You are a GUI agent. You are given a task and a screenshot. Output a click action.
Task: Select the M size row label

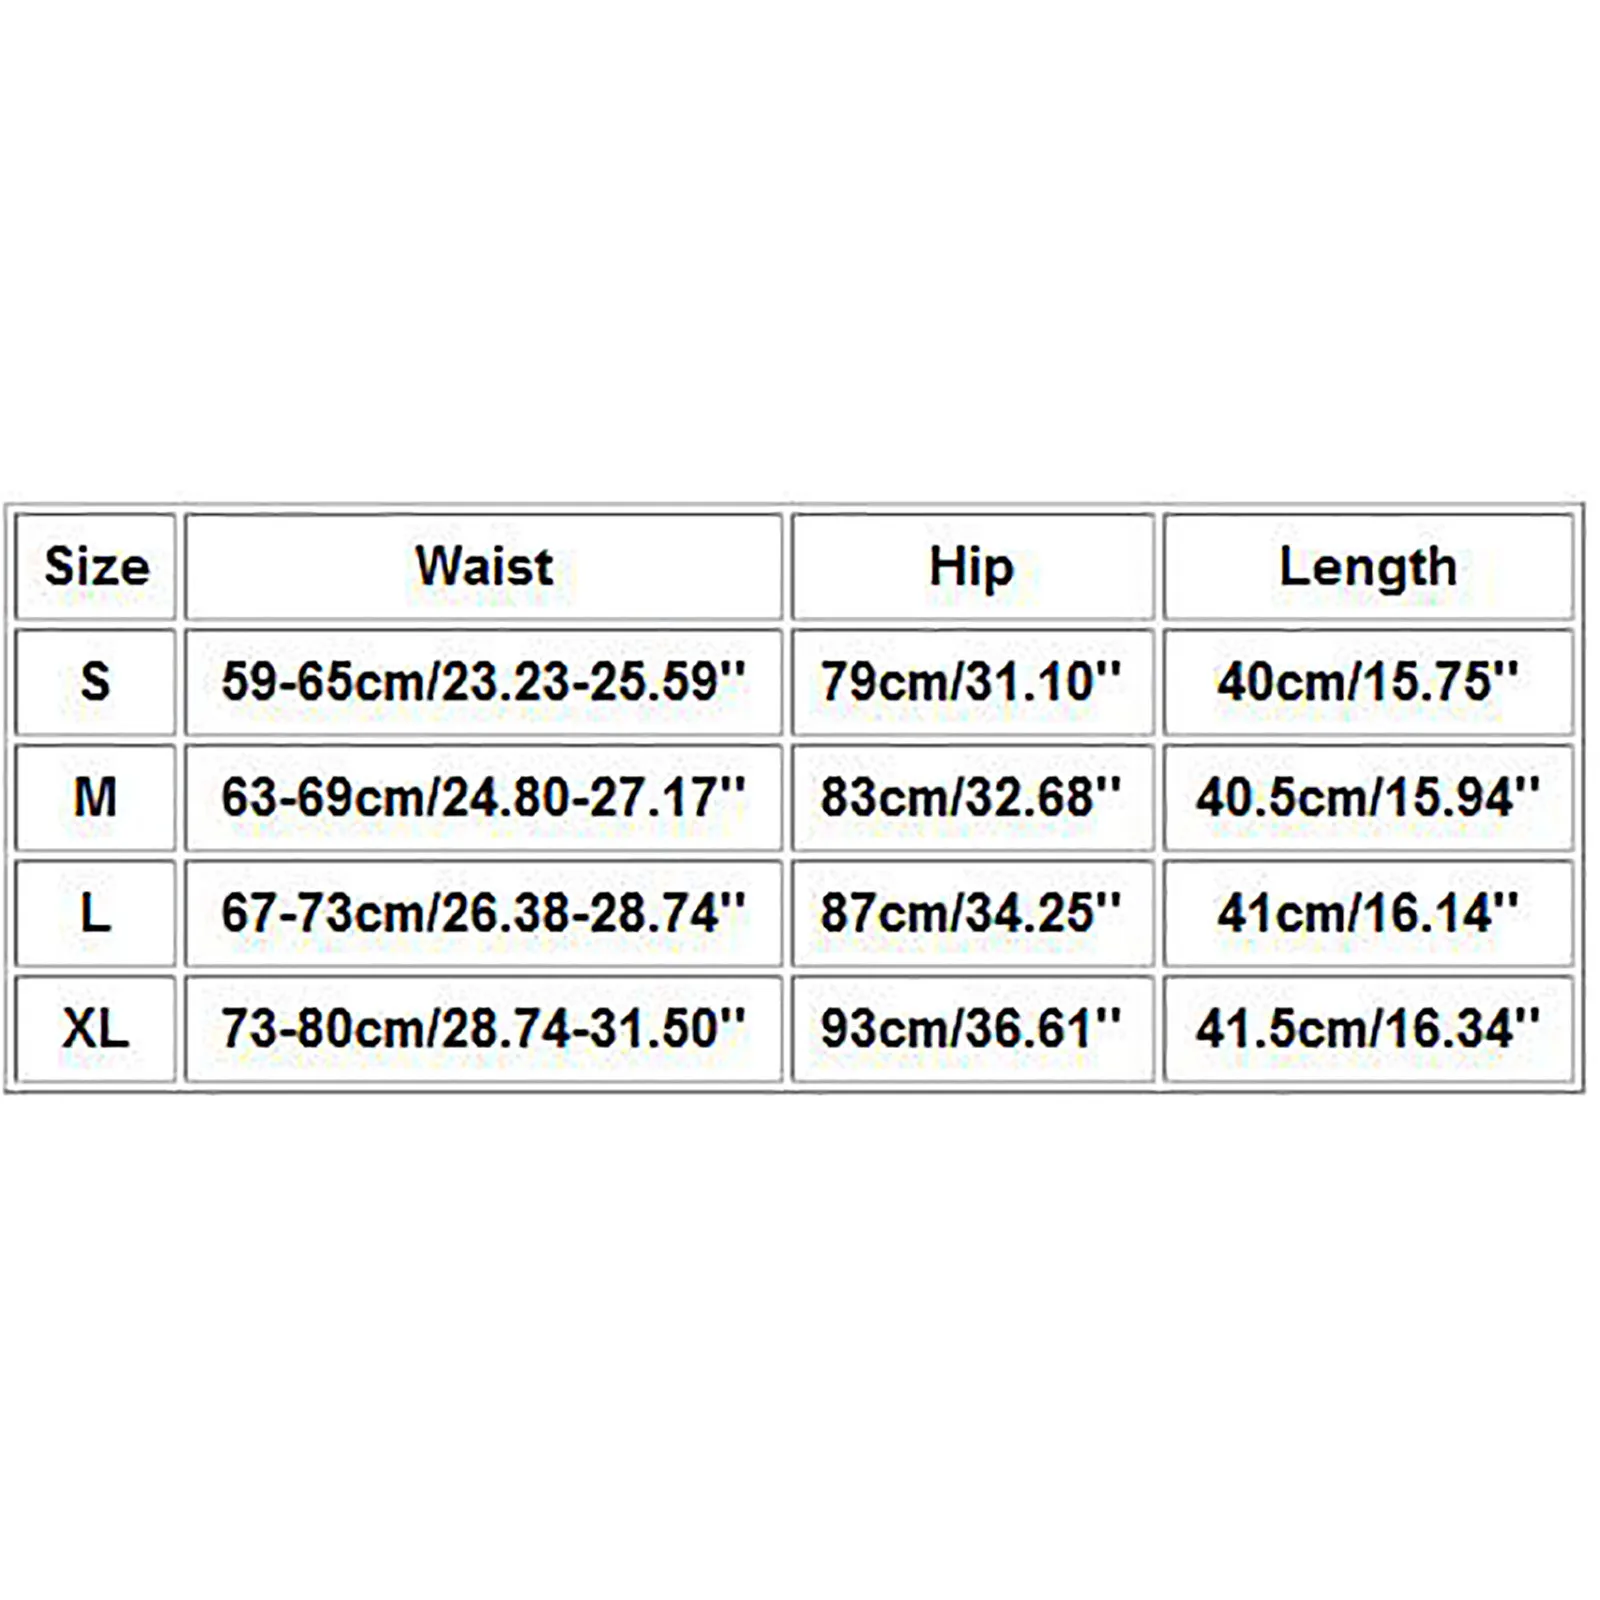point(96,798)
